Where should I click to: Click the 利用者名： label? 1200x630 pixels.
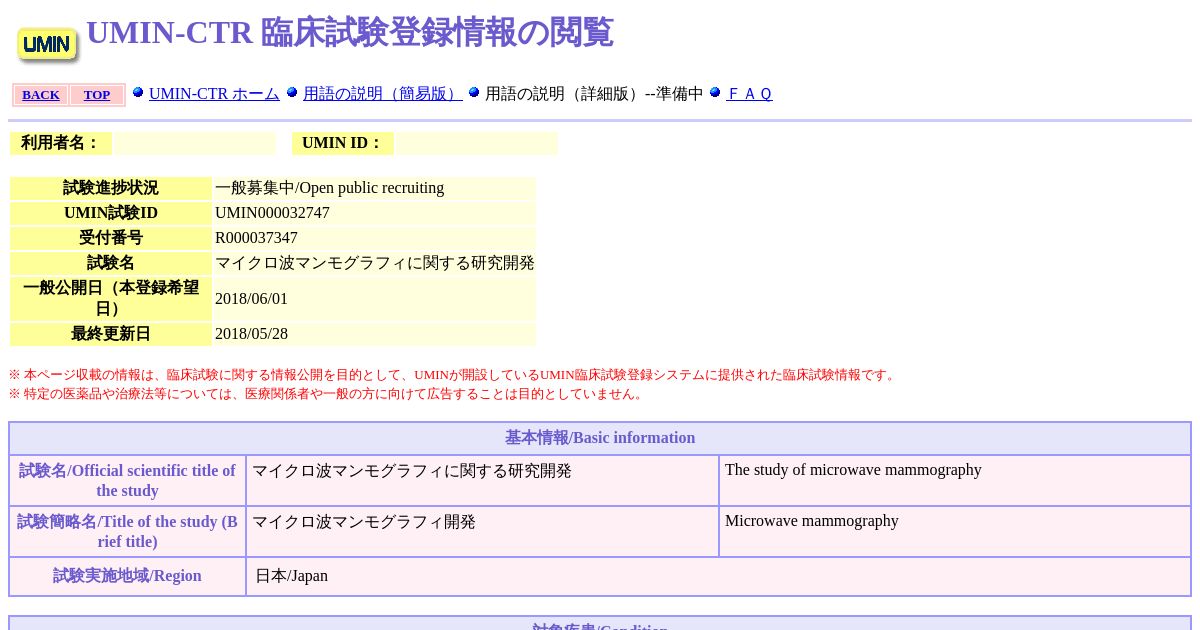61,143
